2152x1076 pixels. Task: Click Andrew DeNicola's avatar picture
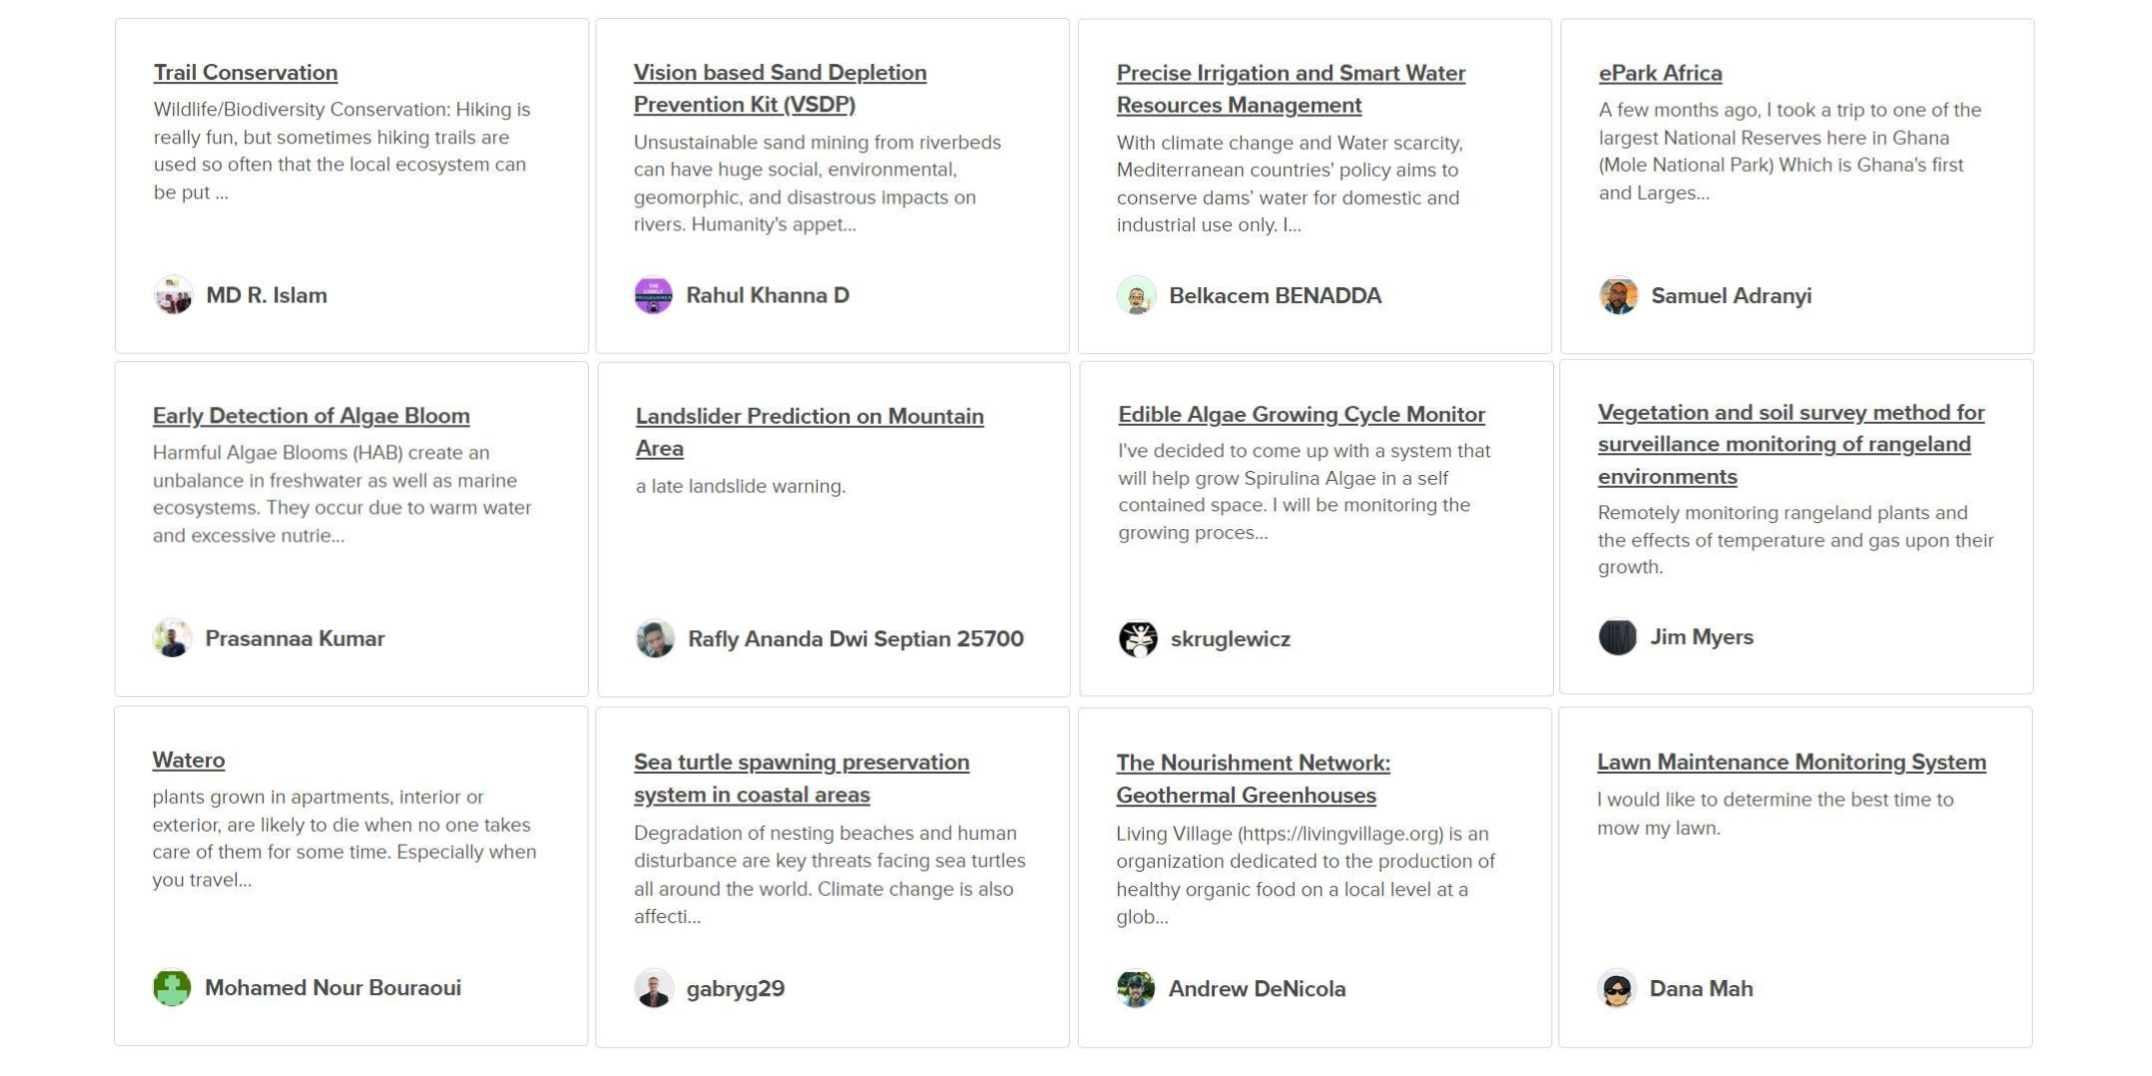(x=1135, y=989)
